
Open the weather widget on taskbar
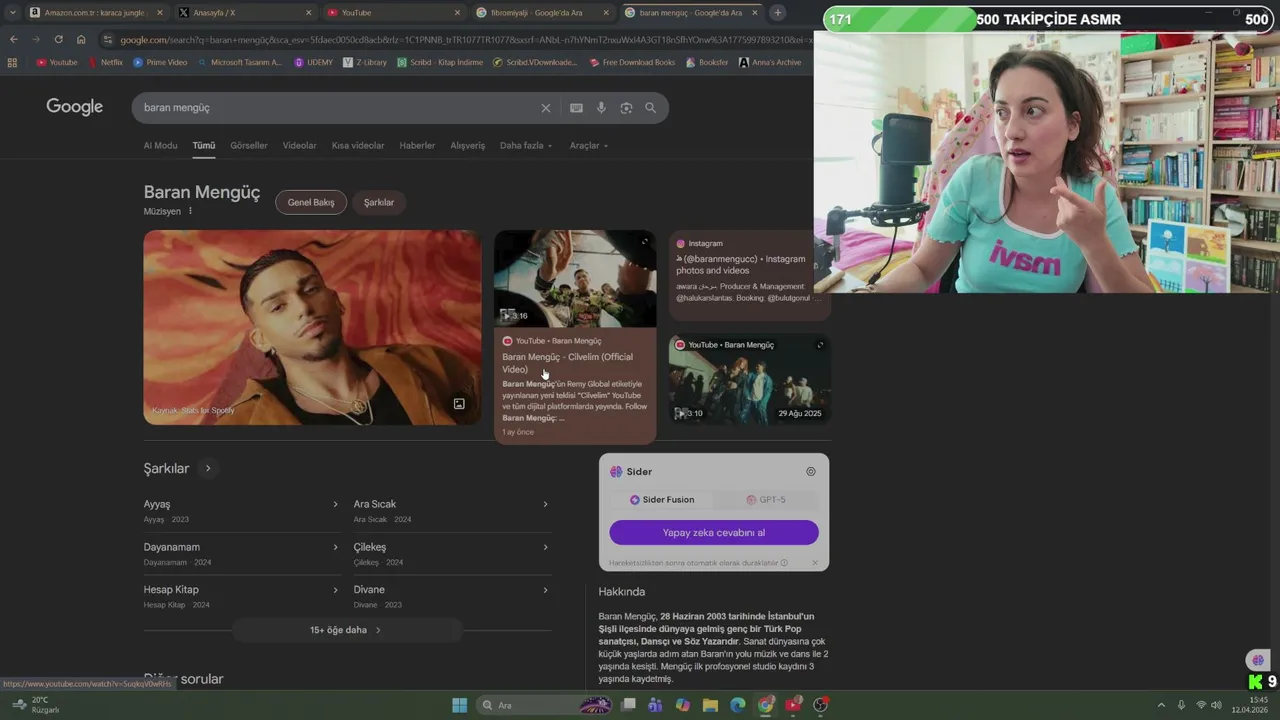point(35,705)
